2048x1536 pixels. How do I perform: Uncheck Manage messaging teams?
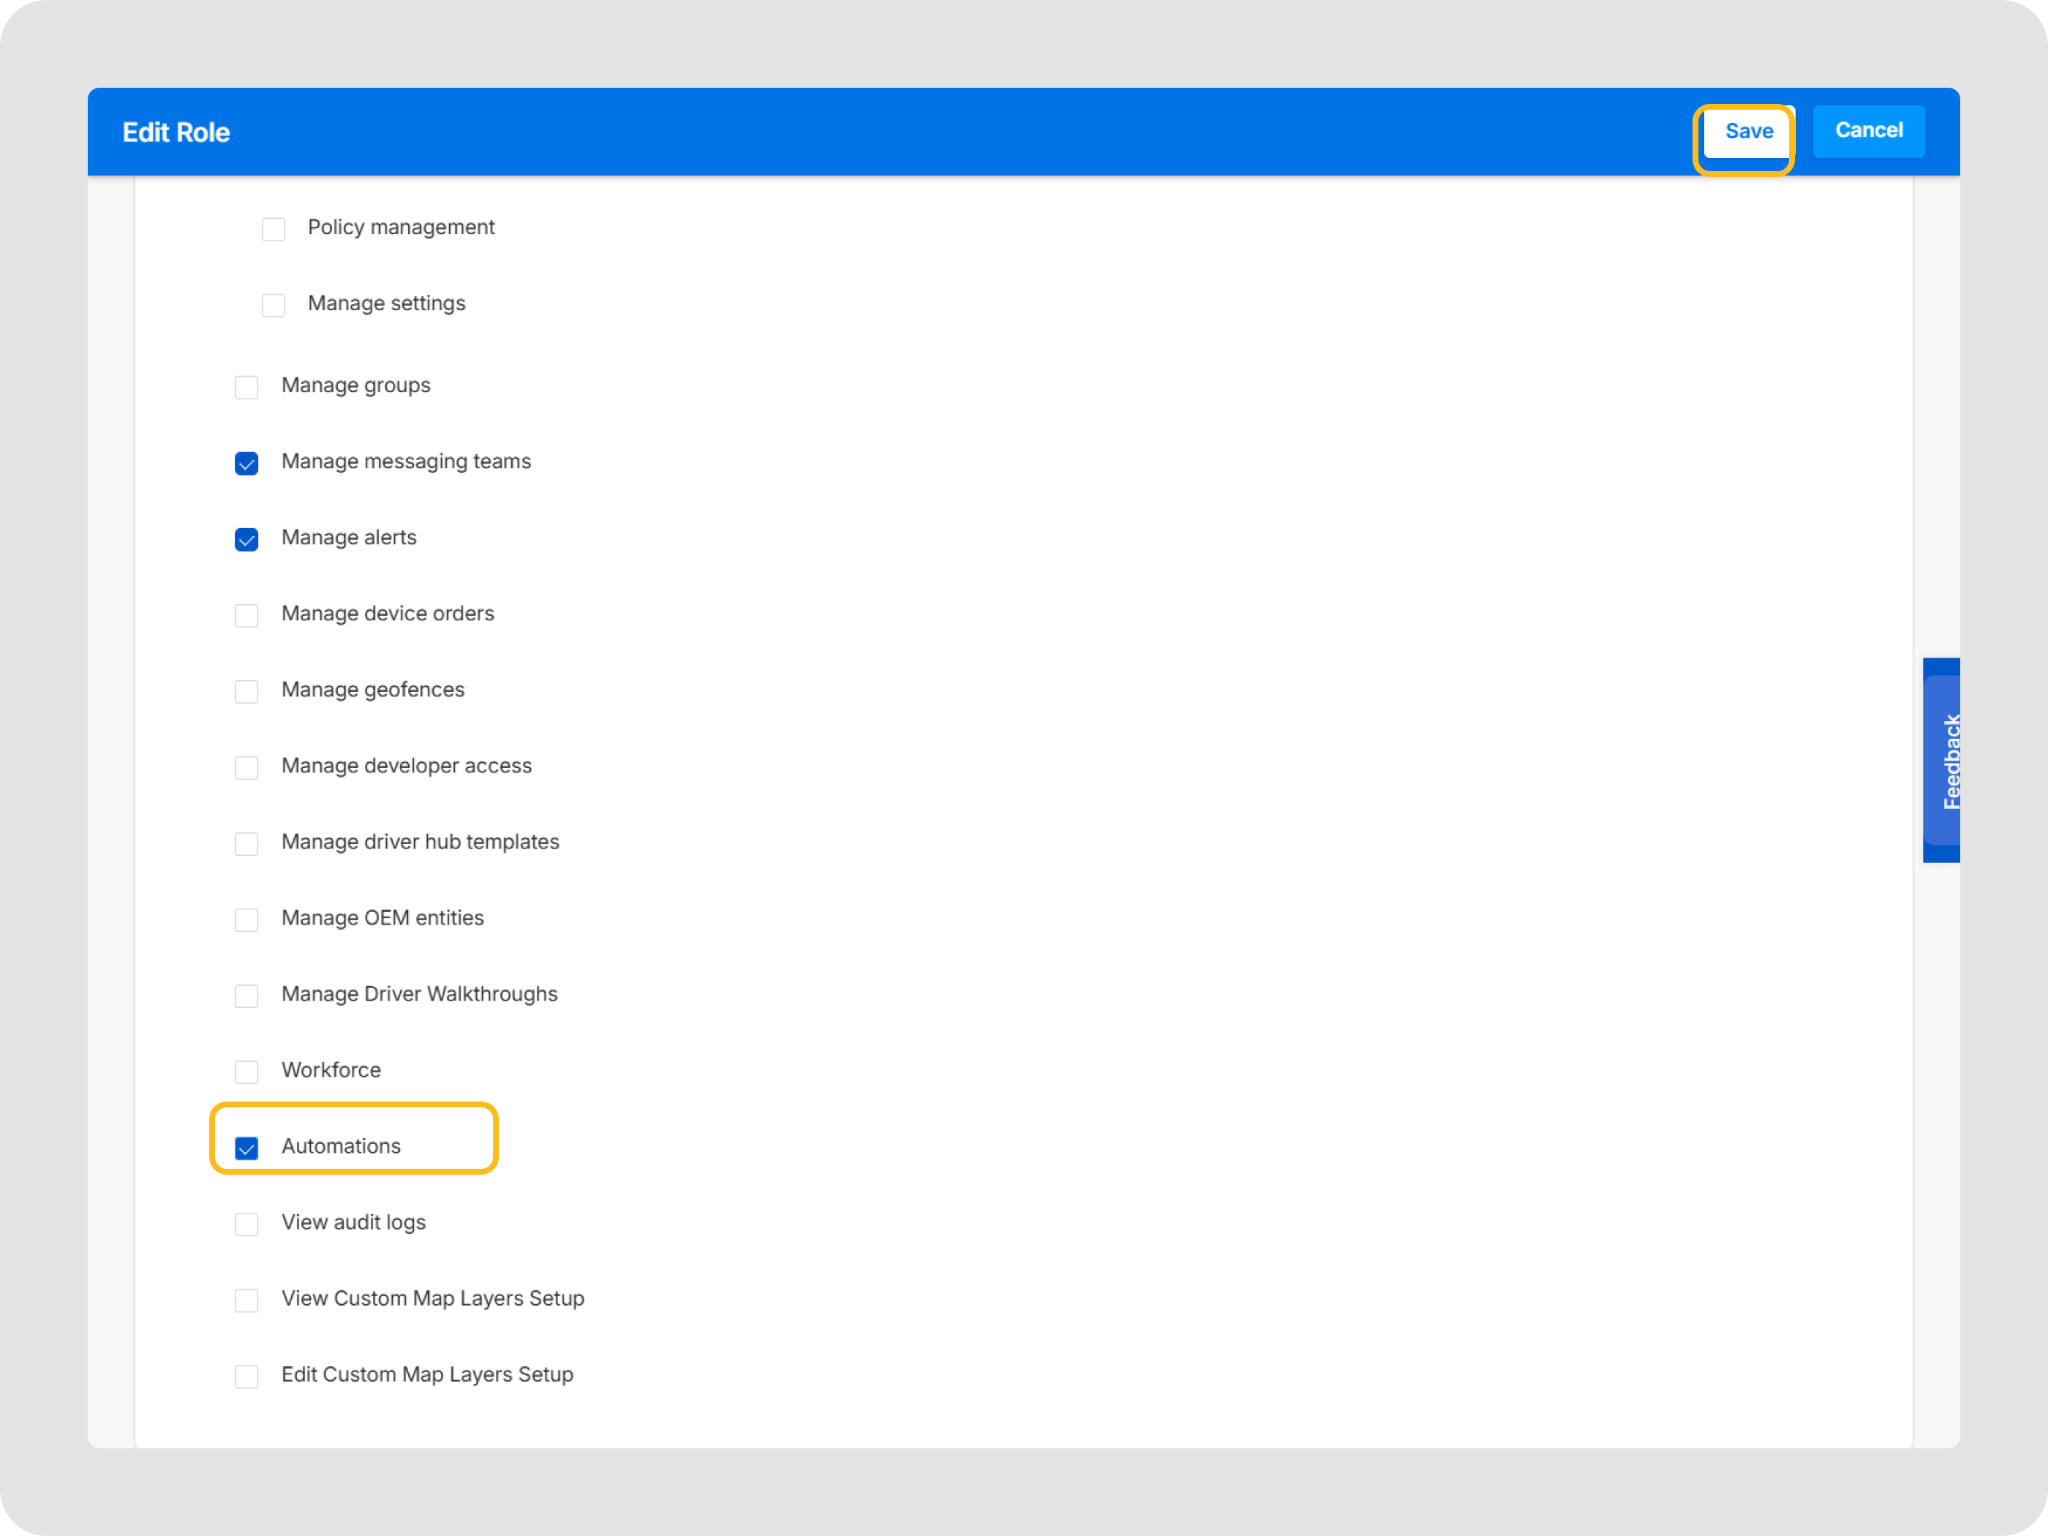246,463
